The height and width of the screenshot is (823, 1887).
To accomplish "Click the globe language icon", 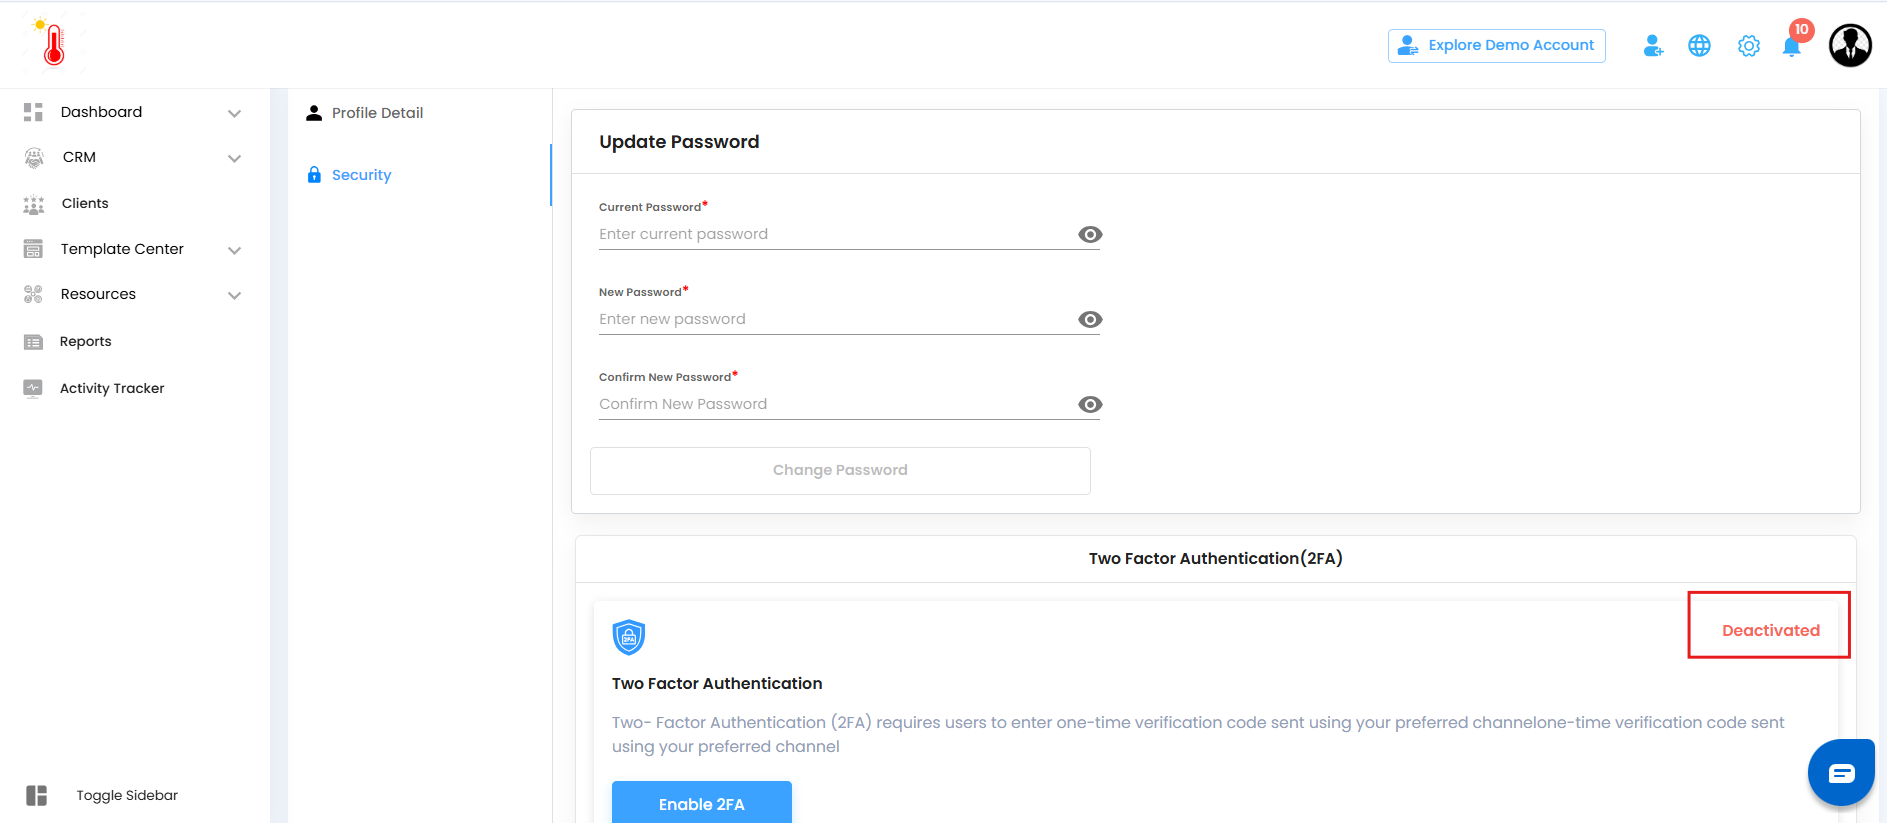I will [1699, 46].
